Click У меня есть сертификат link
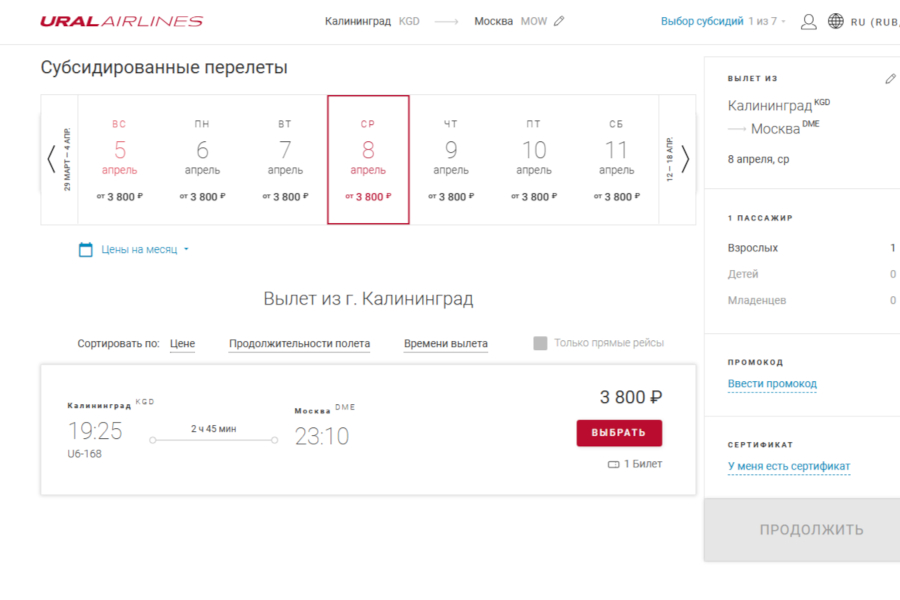Image resolution: width=900 pixels, height=600 pixels. coord(789,466)
